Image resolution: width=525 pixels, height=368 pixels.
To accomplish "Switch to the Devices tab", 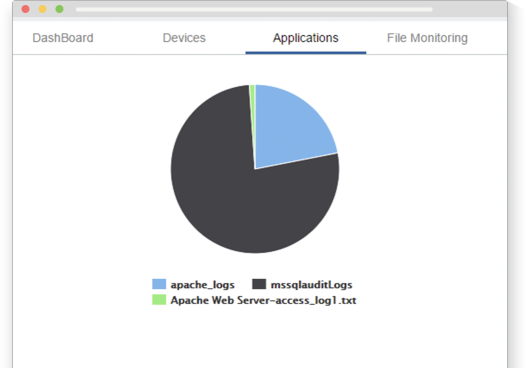I will point(184,38).
